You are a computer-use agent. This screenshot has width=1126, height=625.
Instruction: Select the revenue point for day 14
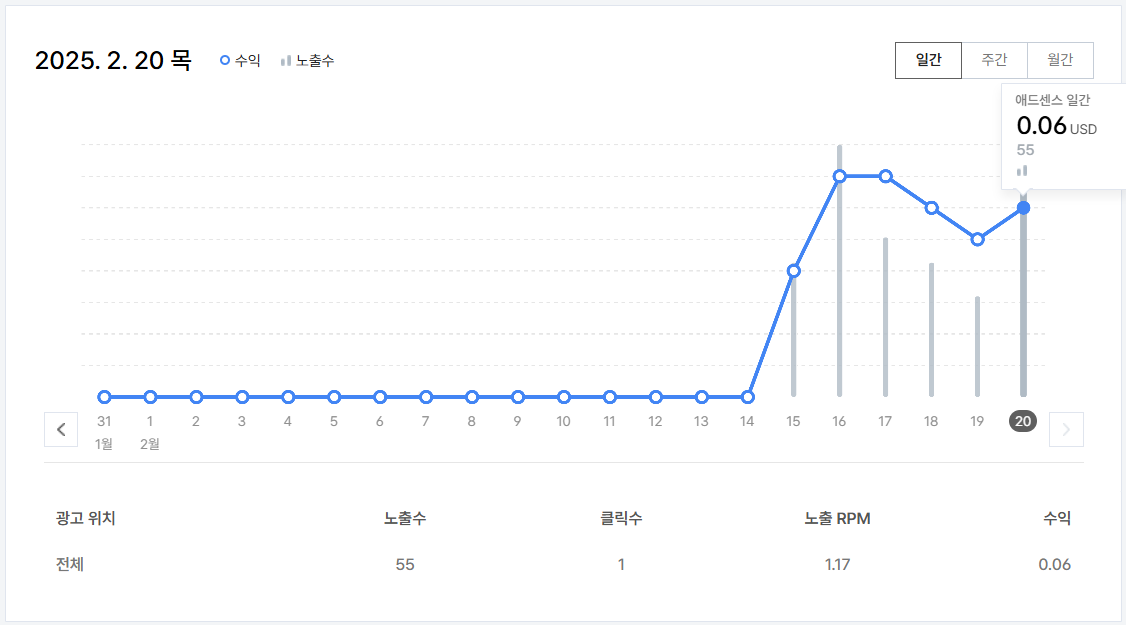[x=748, y=397]
